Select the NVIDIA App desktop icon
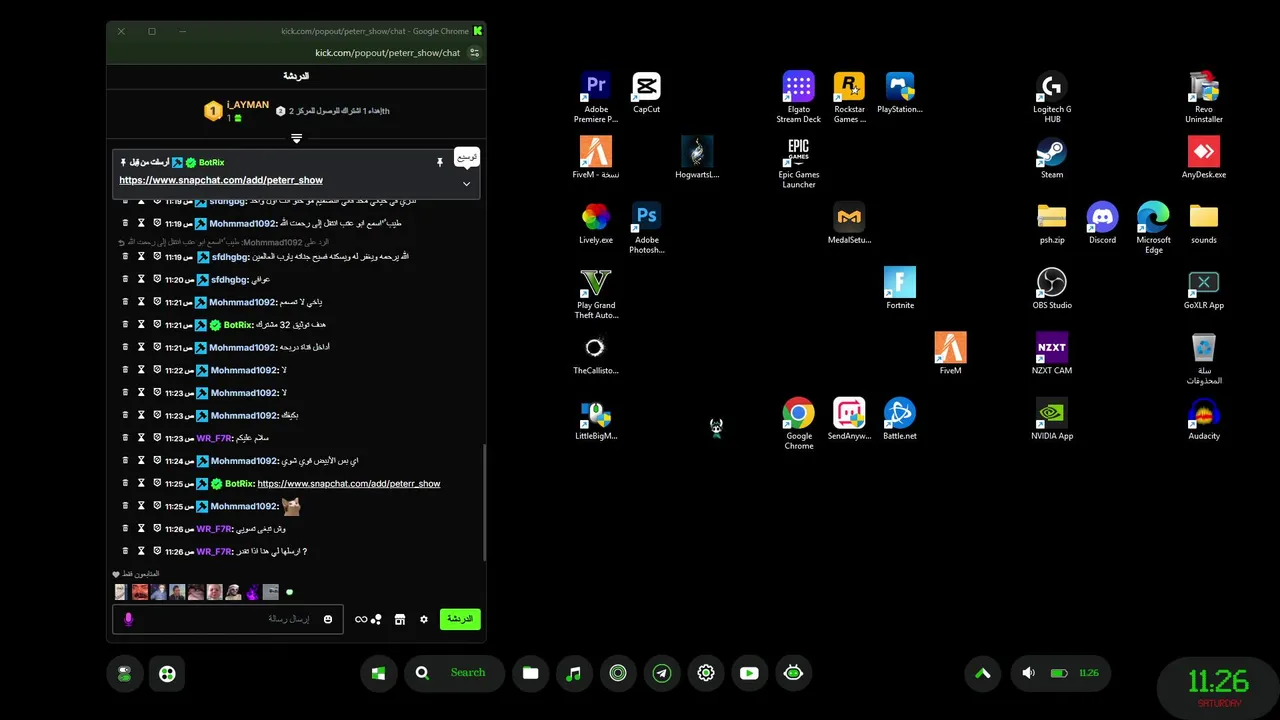1280x720 pixels. coord(1052,419)
